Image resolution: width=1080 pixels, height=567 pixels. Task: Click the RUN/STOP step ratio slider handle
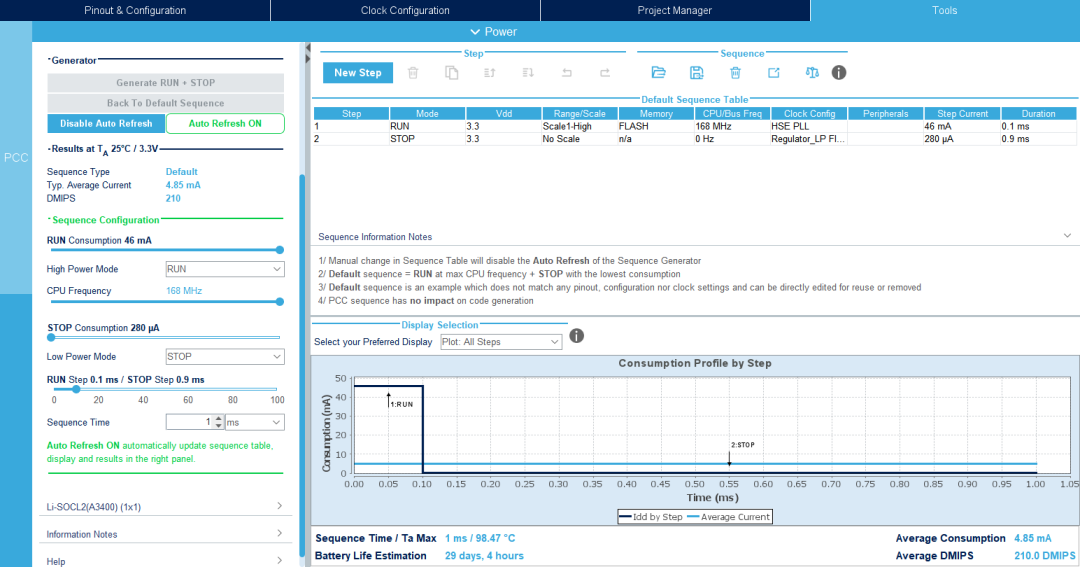(76, 389)
